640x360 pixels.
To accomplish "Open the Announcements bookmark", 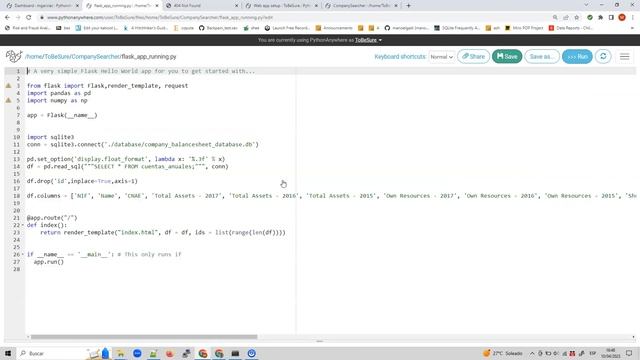I will 334,28.
